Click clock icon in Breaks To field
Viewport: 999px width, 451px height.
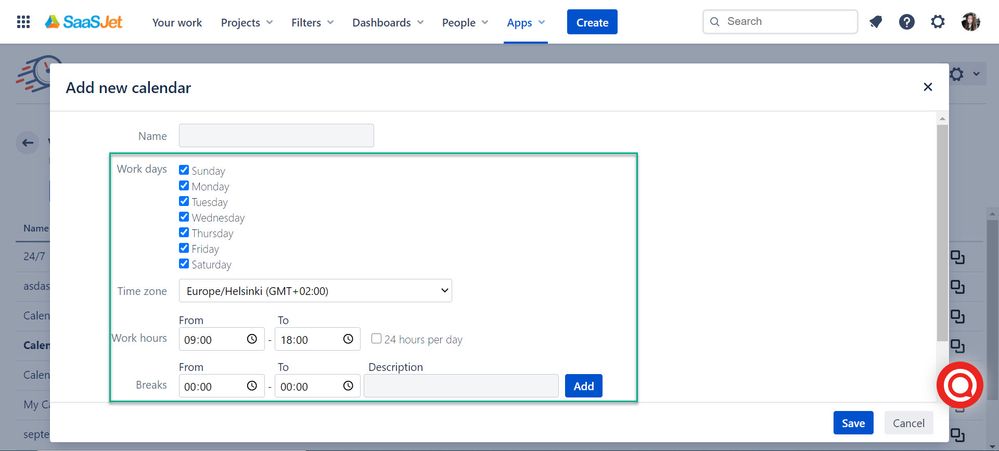[348, 386]
